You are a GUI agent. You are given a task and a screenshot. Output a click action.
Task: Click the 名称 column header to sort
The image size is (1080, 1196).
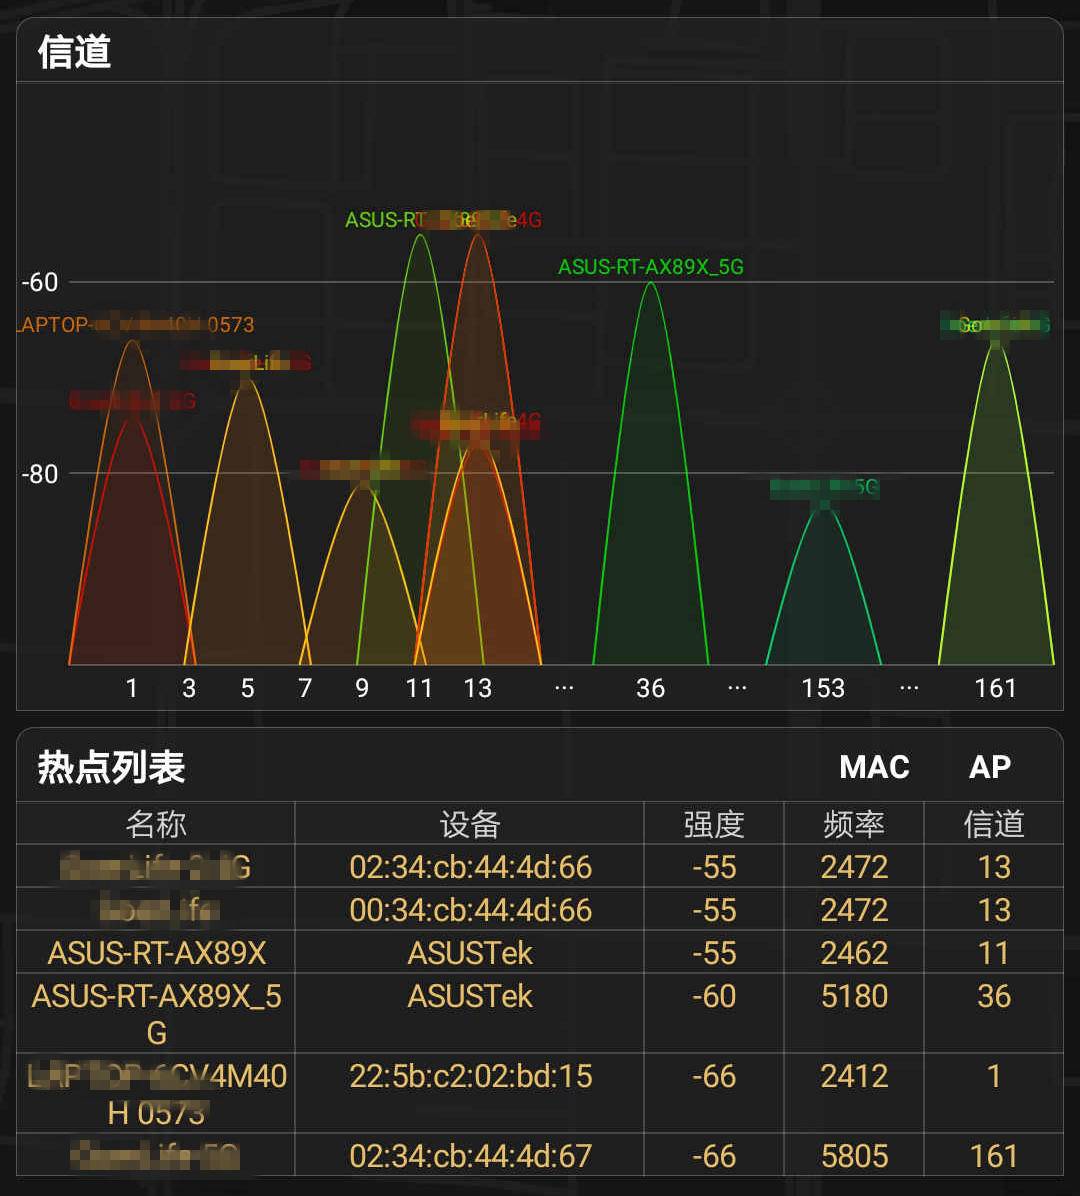155,823
